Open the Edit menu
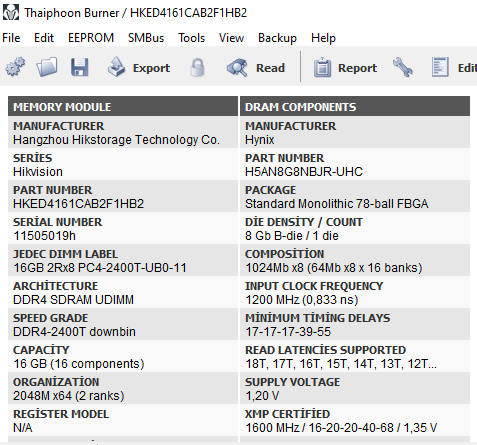Image resolution: width=477 pixels, height=445 pixels. tap(44, 38)
